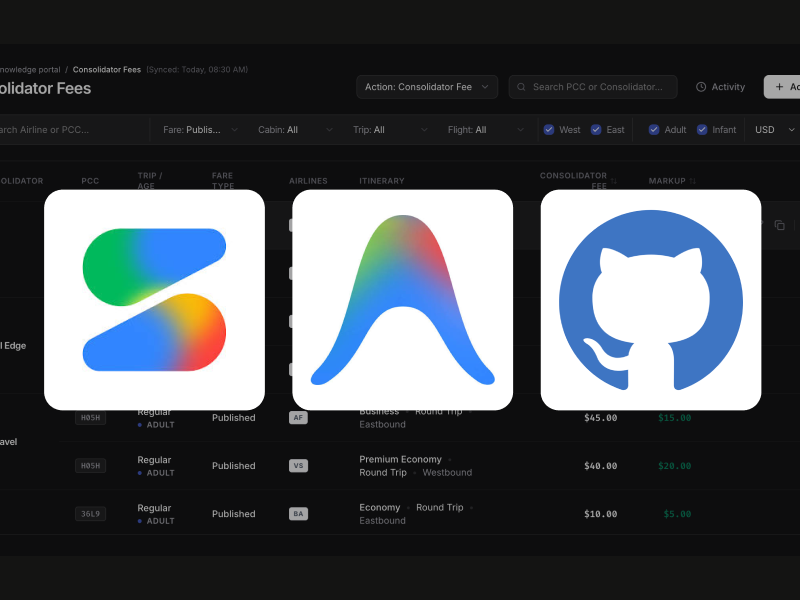
Task: Click the $15.00 markup value
Action: (x=674, y=418)
